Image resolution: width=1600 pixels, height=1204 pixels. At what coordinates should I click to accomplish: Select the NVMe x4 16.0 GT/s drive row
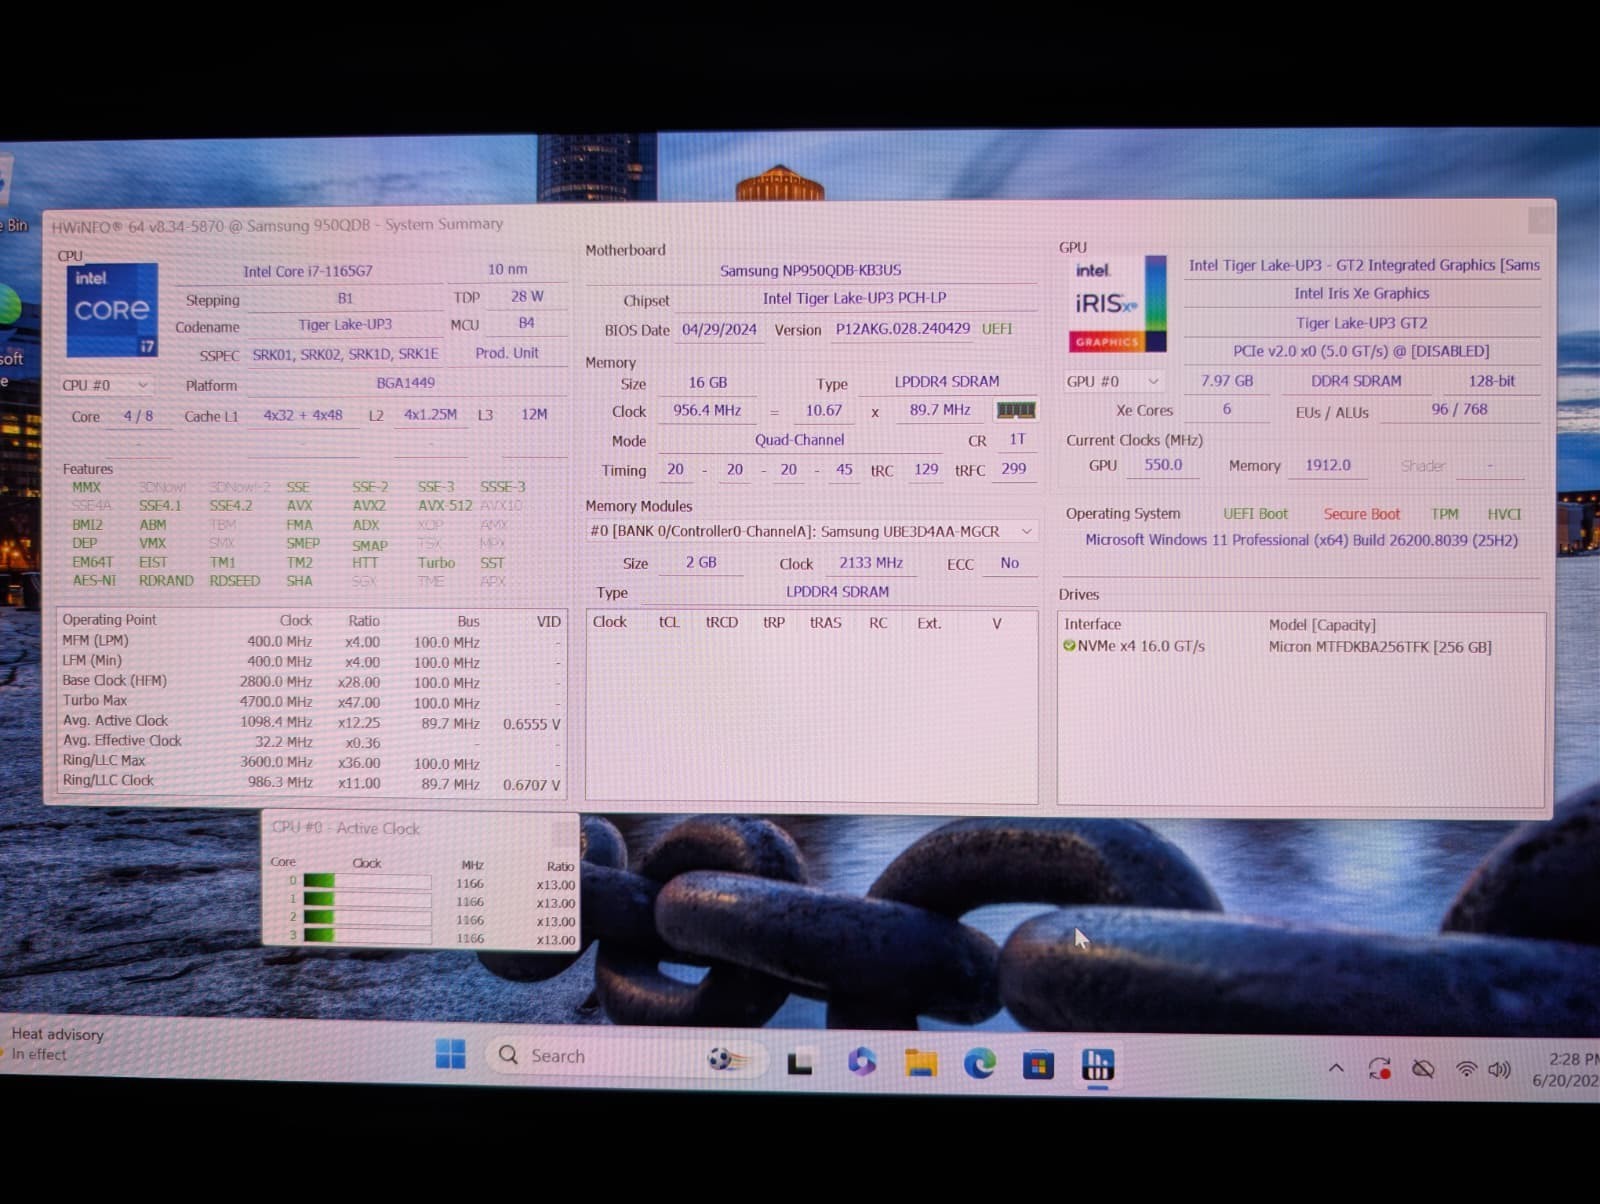click(x=1300, y=646)
